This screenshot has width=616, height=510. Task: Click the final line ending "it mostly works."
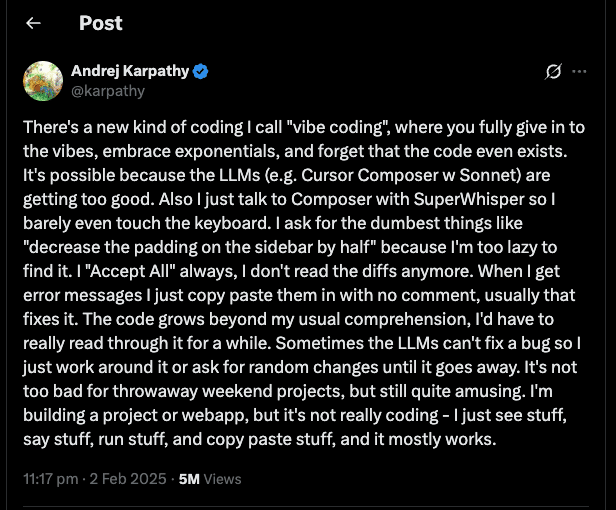pyautogui.click(x=260, y=439)
